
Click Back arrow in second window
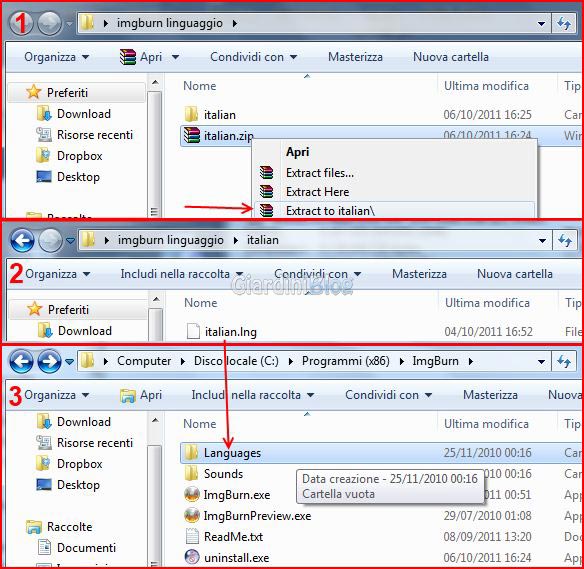click(22, 241)
